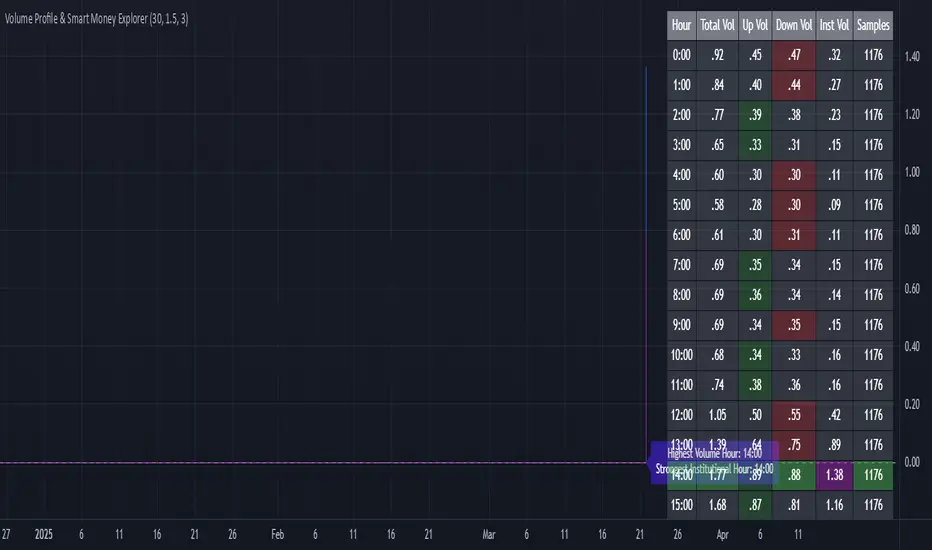The image size is (932, 550).
Task: Select the 10:00 hour cell
Action: point(681,355)
